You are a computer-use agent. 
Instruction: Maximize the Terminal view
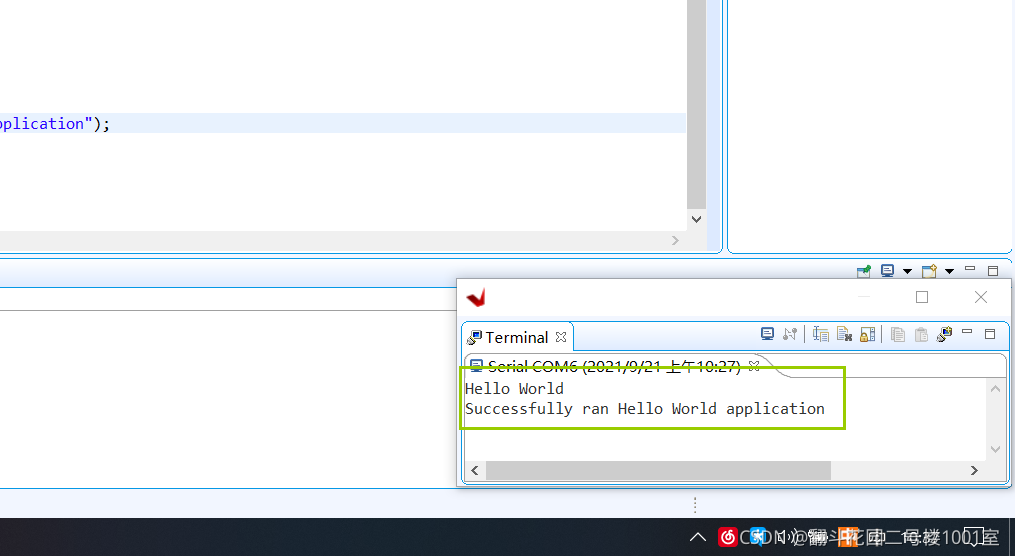pos(990,334)
